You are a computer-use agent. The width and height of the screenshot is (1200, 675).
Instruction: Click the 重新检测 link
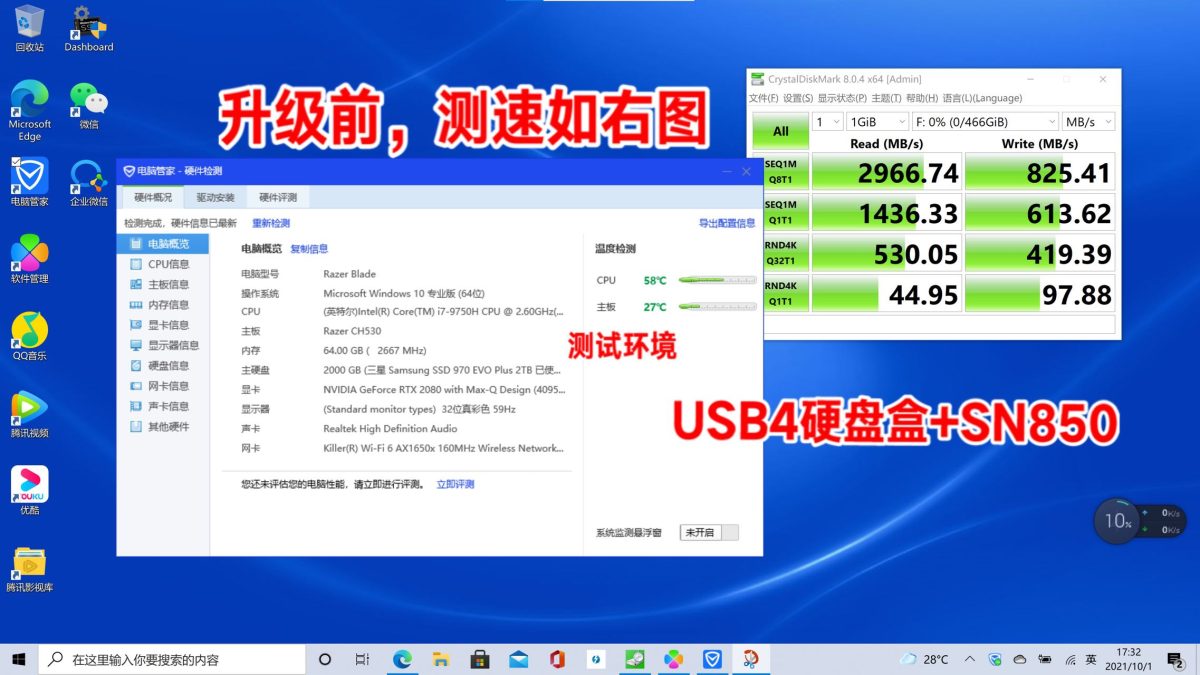point(271,223)
